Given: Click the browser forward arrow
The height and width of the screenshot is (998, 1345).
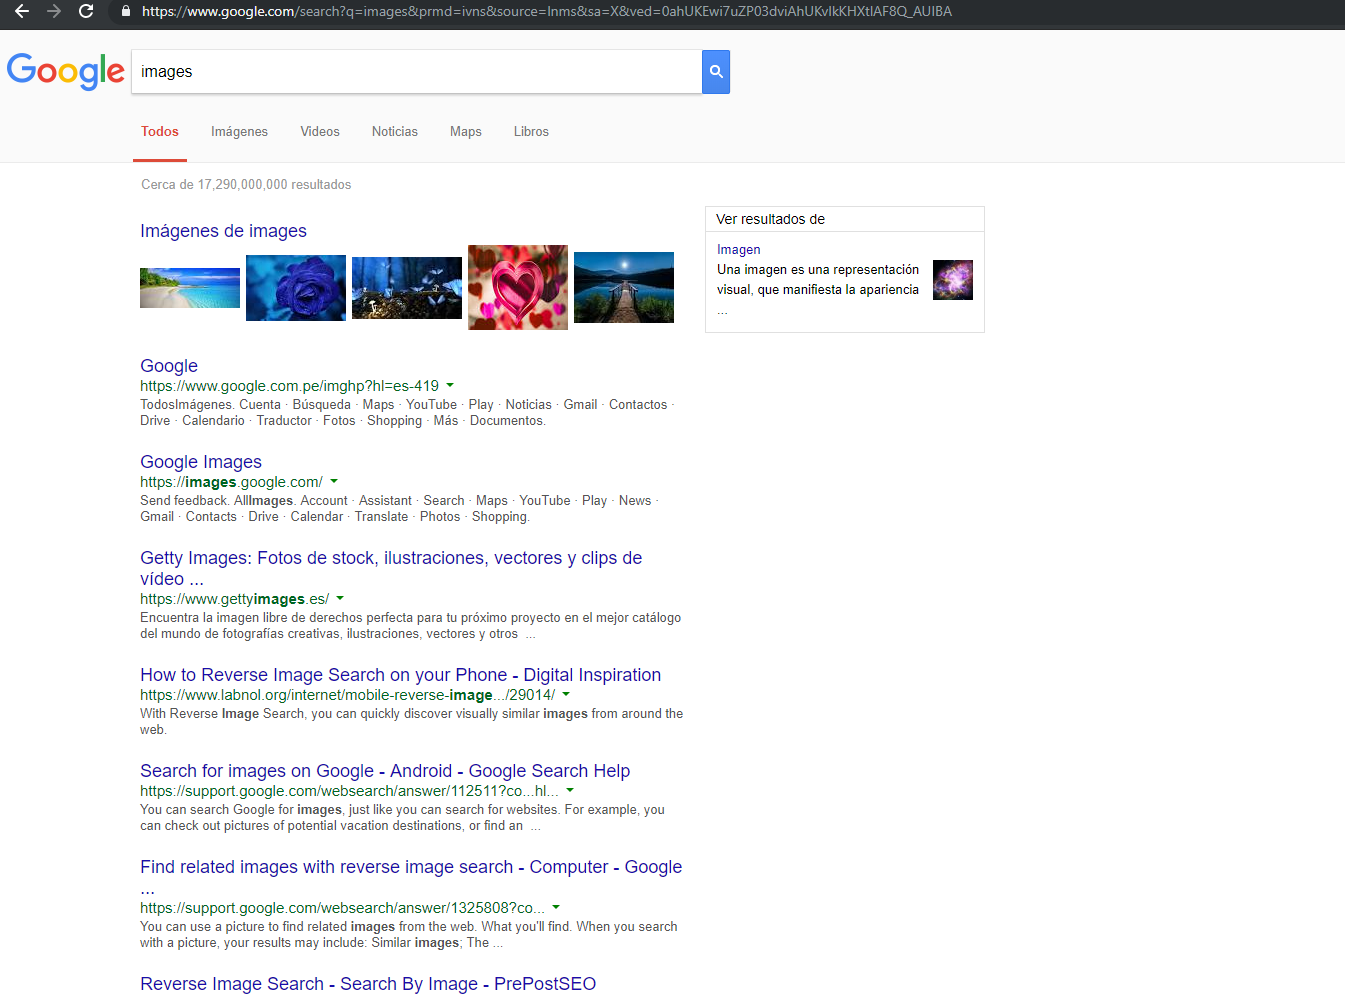Looking at the screenshot, I should coord(54,11).
